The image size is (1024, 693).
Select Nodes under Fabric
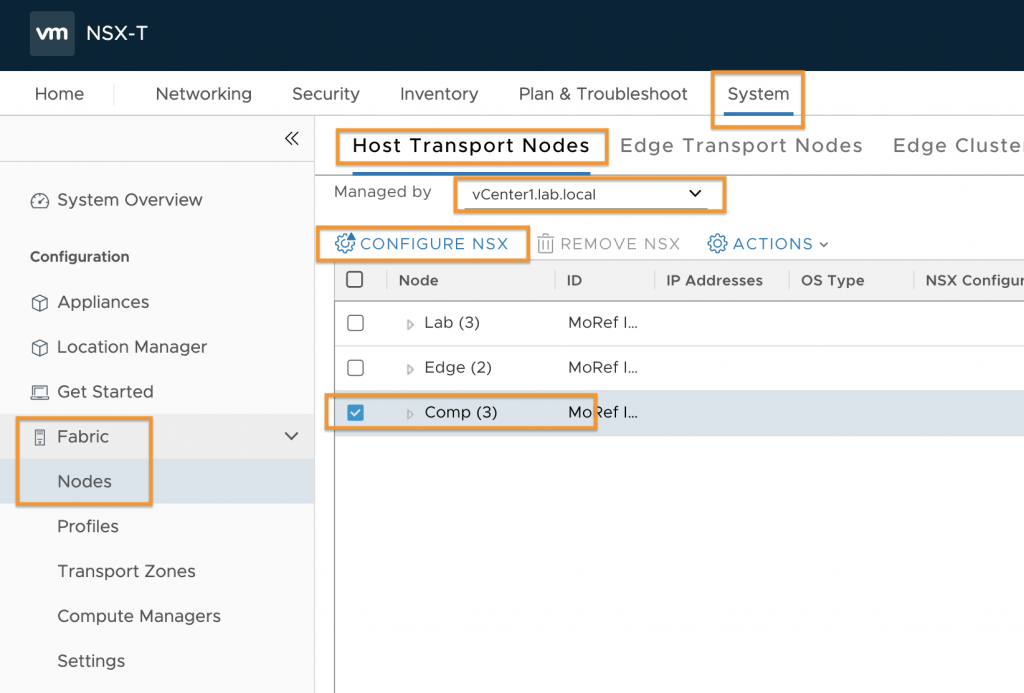tap(84, 481)
